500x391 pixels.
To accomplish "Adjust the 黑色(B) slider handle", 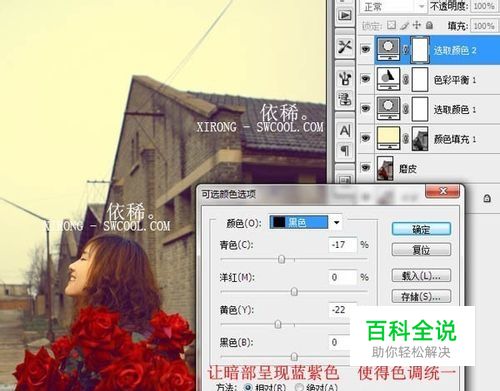I will pyautogui.click(x=294, y=357).
